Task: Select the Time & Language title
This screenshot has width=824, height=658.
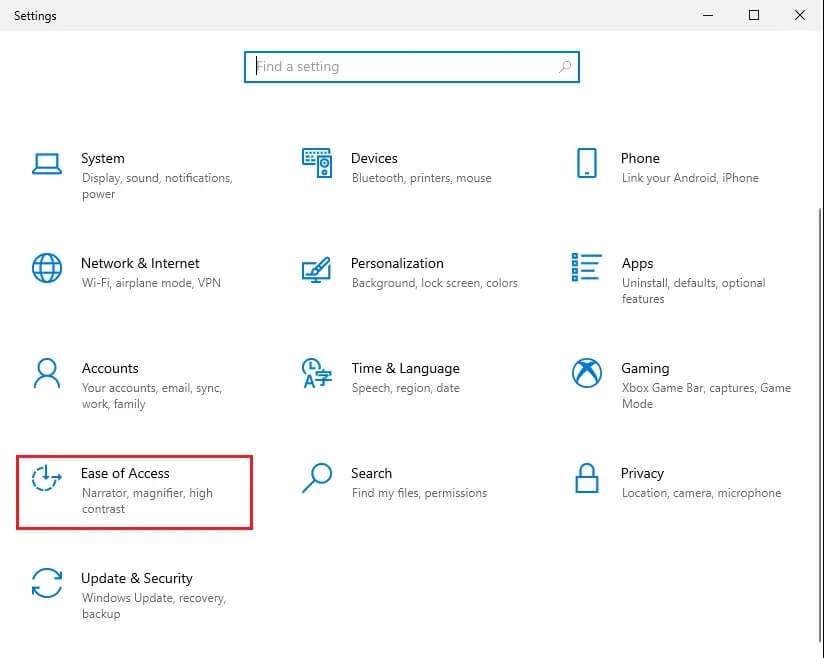Action: [x=405, y=368]
